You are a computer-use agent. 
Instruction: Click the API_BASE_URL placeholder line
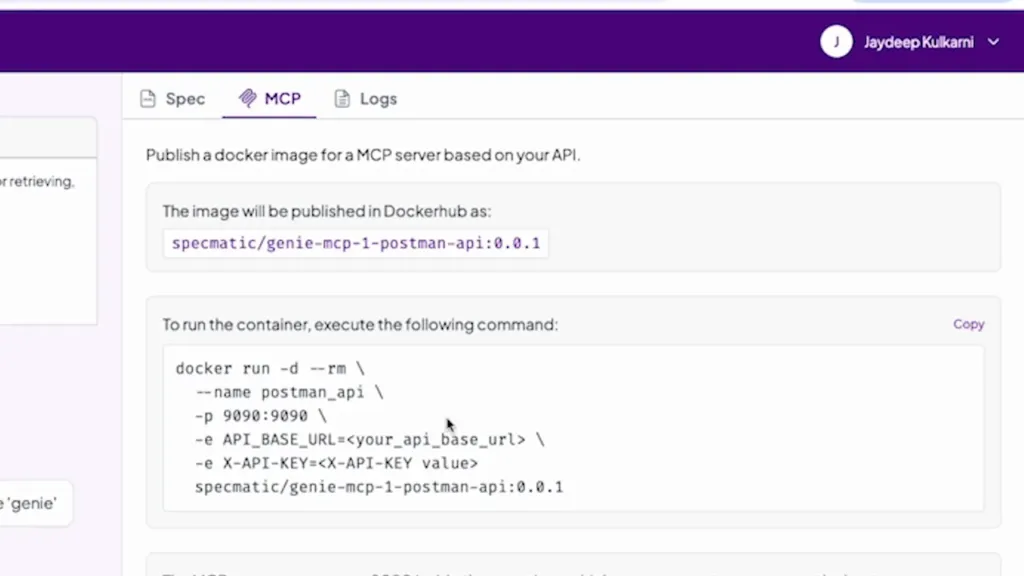click(370, 440)
